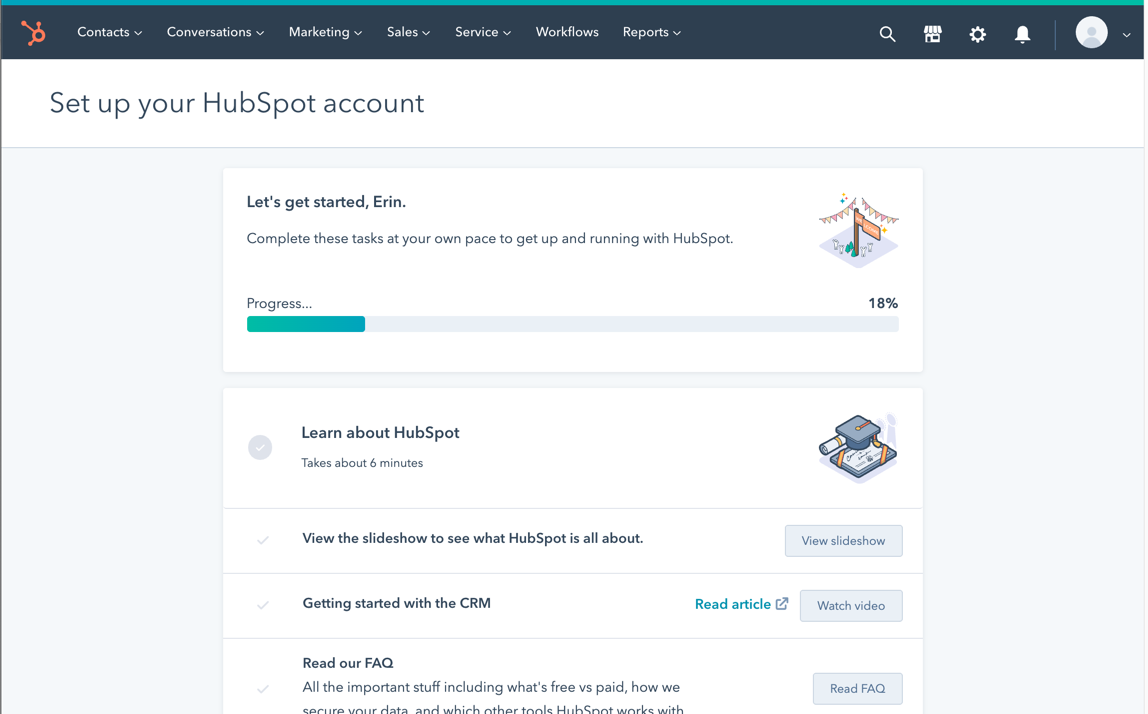The height and width of the screenshot is (714, 1148).
Task: Open the account menu chevron beside avatar
Action: coord(1126,34)
